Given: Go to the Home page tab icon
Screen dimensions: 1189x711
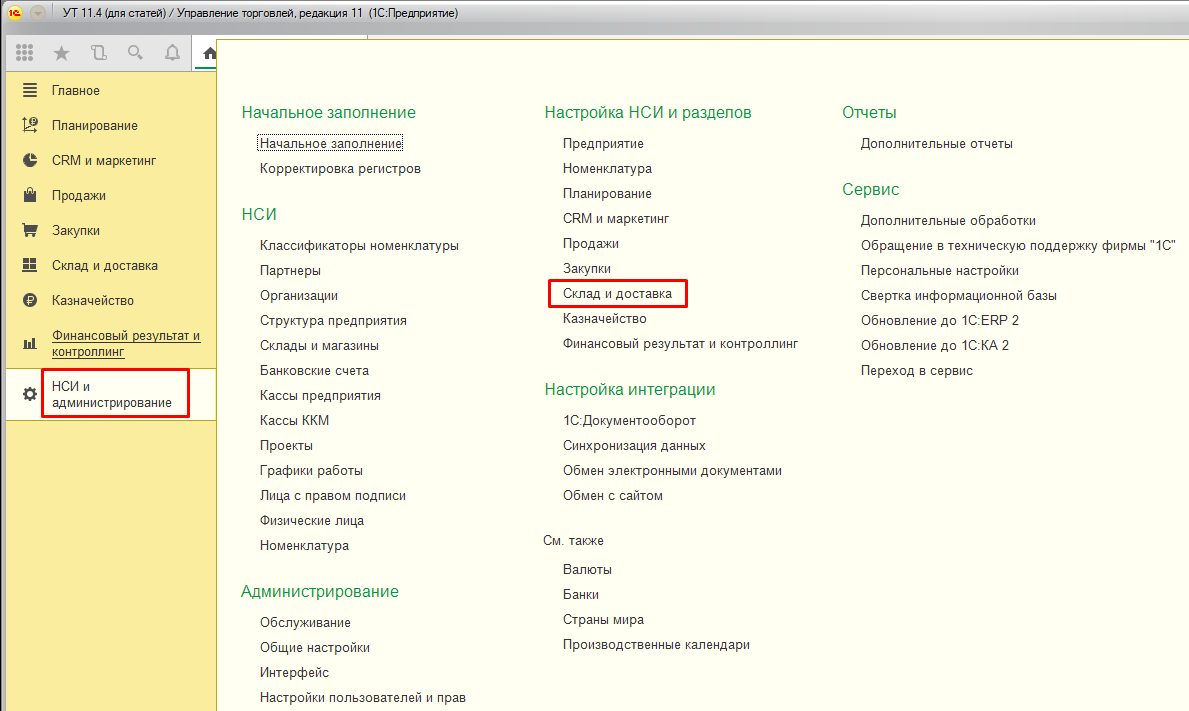Looking at the screenshot, I should click(208, 53).
